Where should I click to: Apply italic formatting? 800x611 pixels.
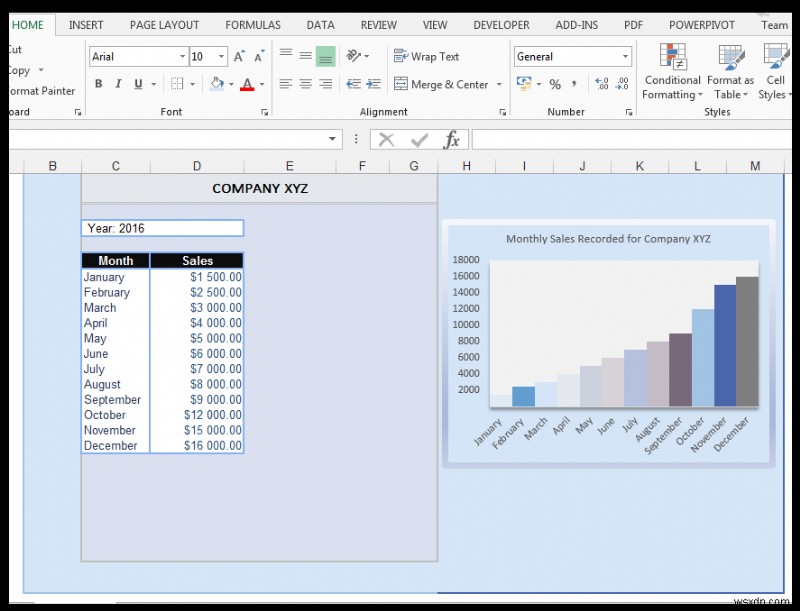pos(118,84)
